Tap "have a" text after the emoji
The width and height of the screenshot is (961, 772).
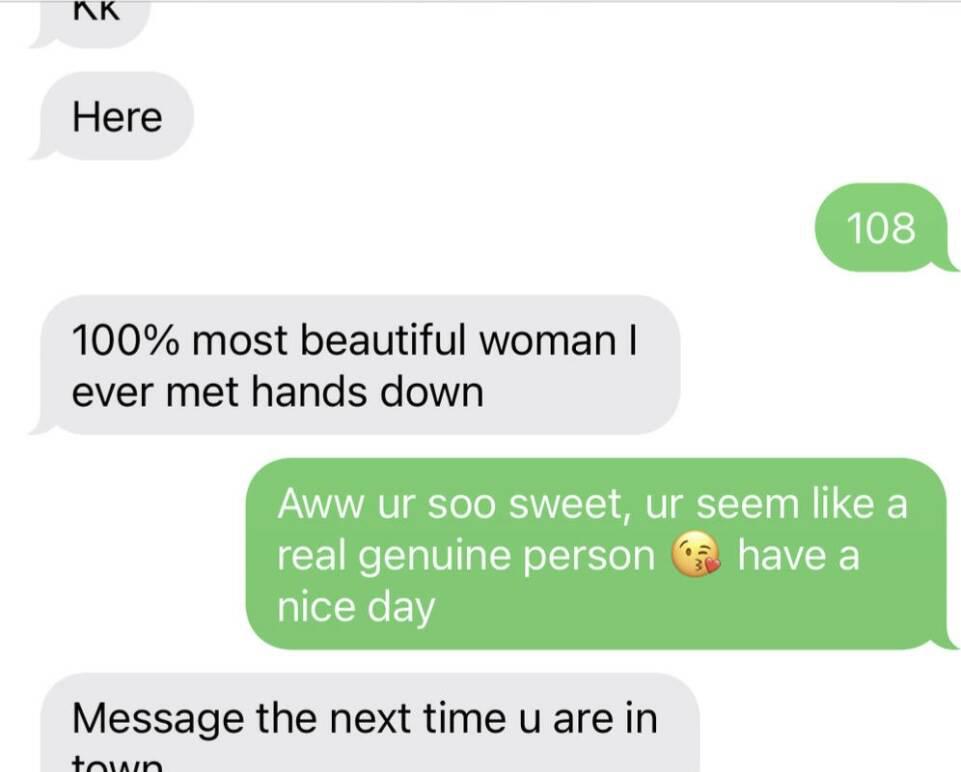(x=799, y=556)
